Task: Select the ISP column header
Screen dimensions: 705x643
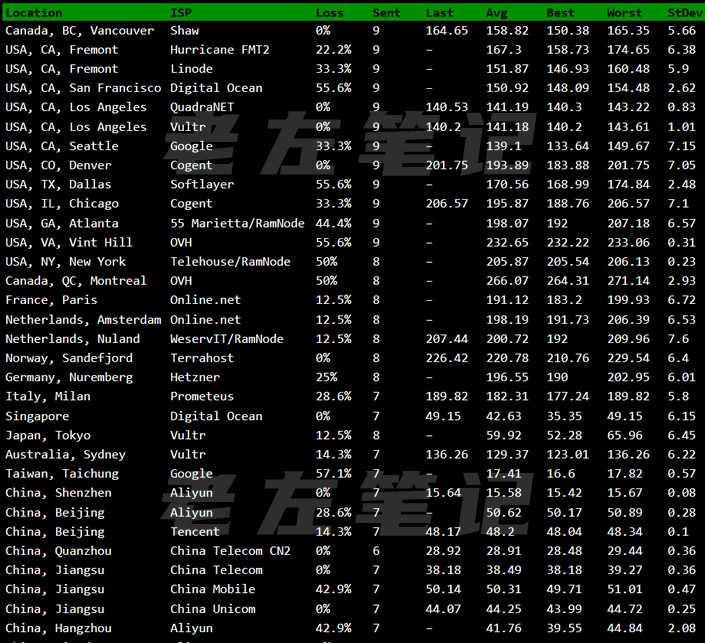Action: pyautogui.click(x=181, y=13)
